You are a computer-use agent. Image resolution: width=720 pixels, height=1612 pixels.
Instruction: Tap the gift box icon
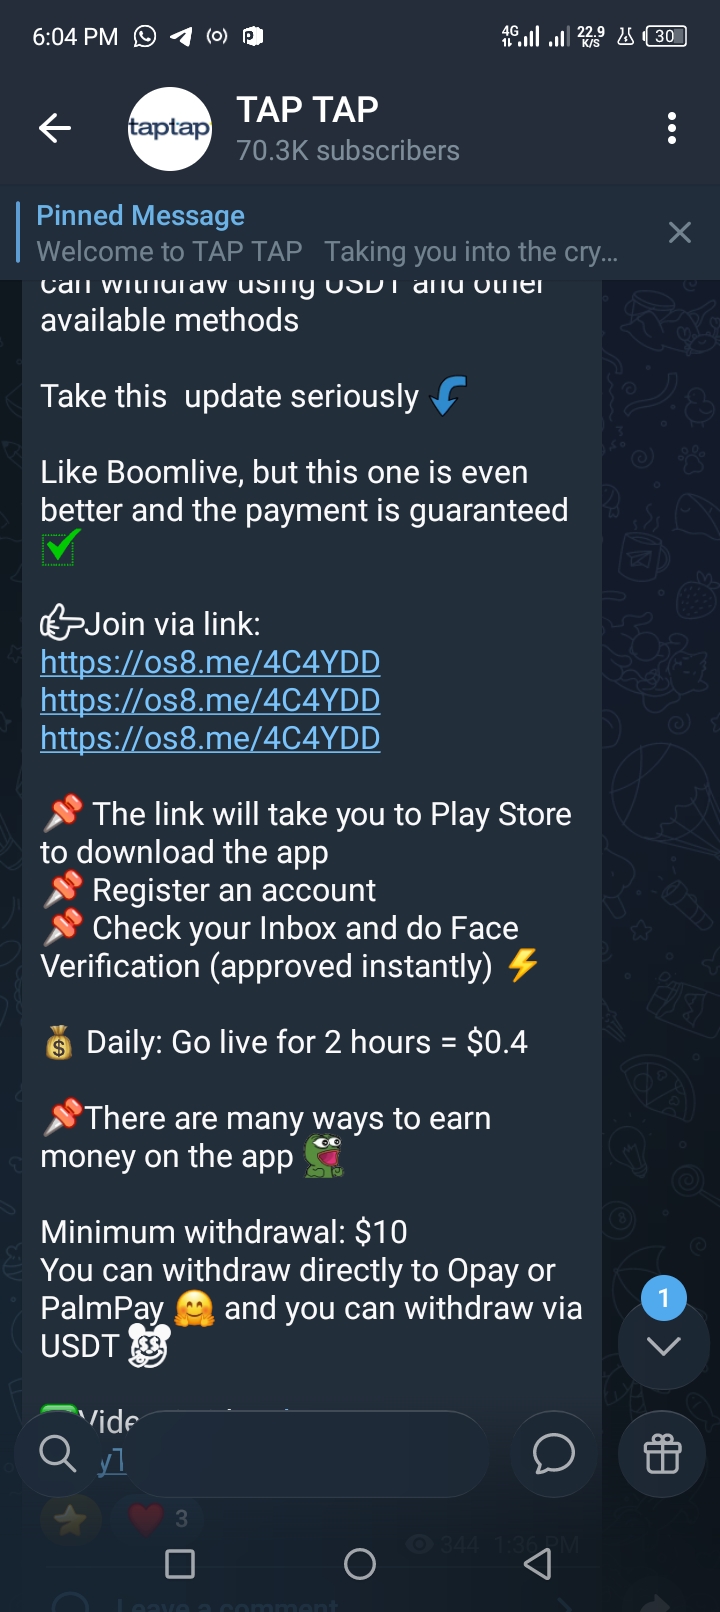pos(662,1454)
